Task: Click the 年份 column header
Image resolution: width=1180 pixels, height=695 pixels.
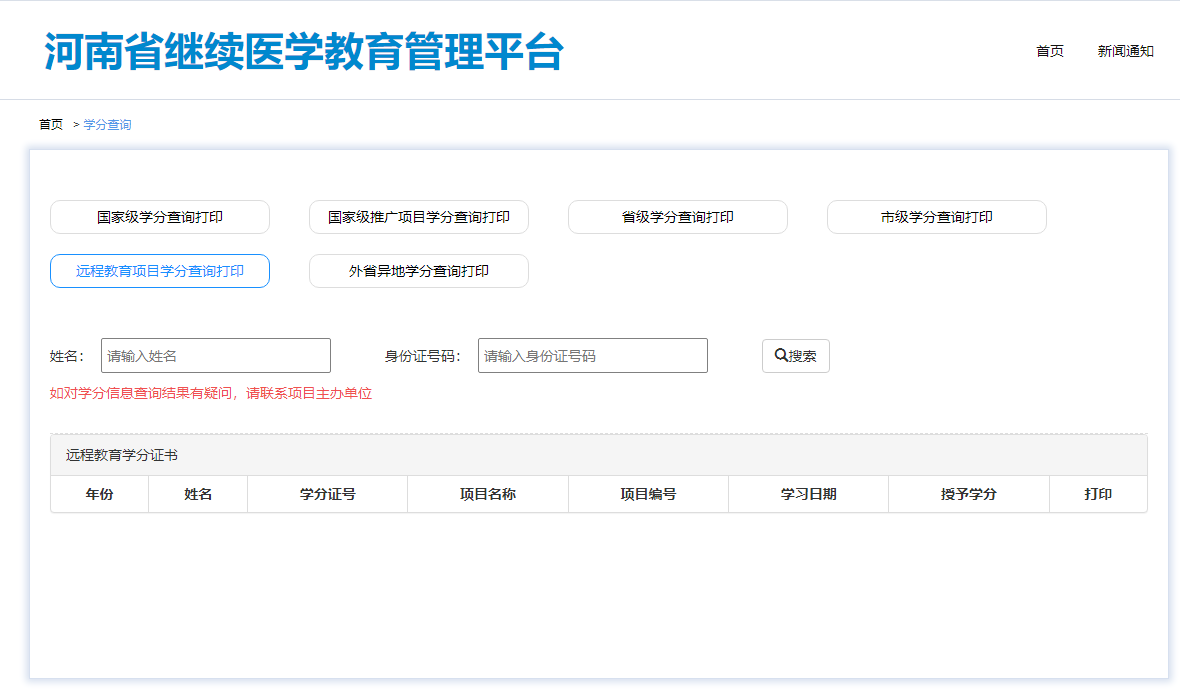Action: (x=99, y=494)
